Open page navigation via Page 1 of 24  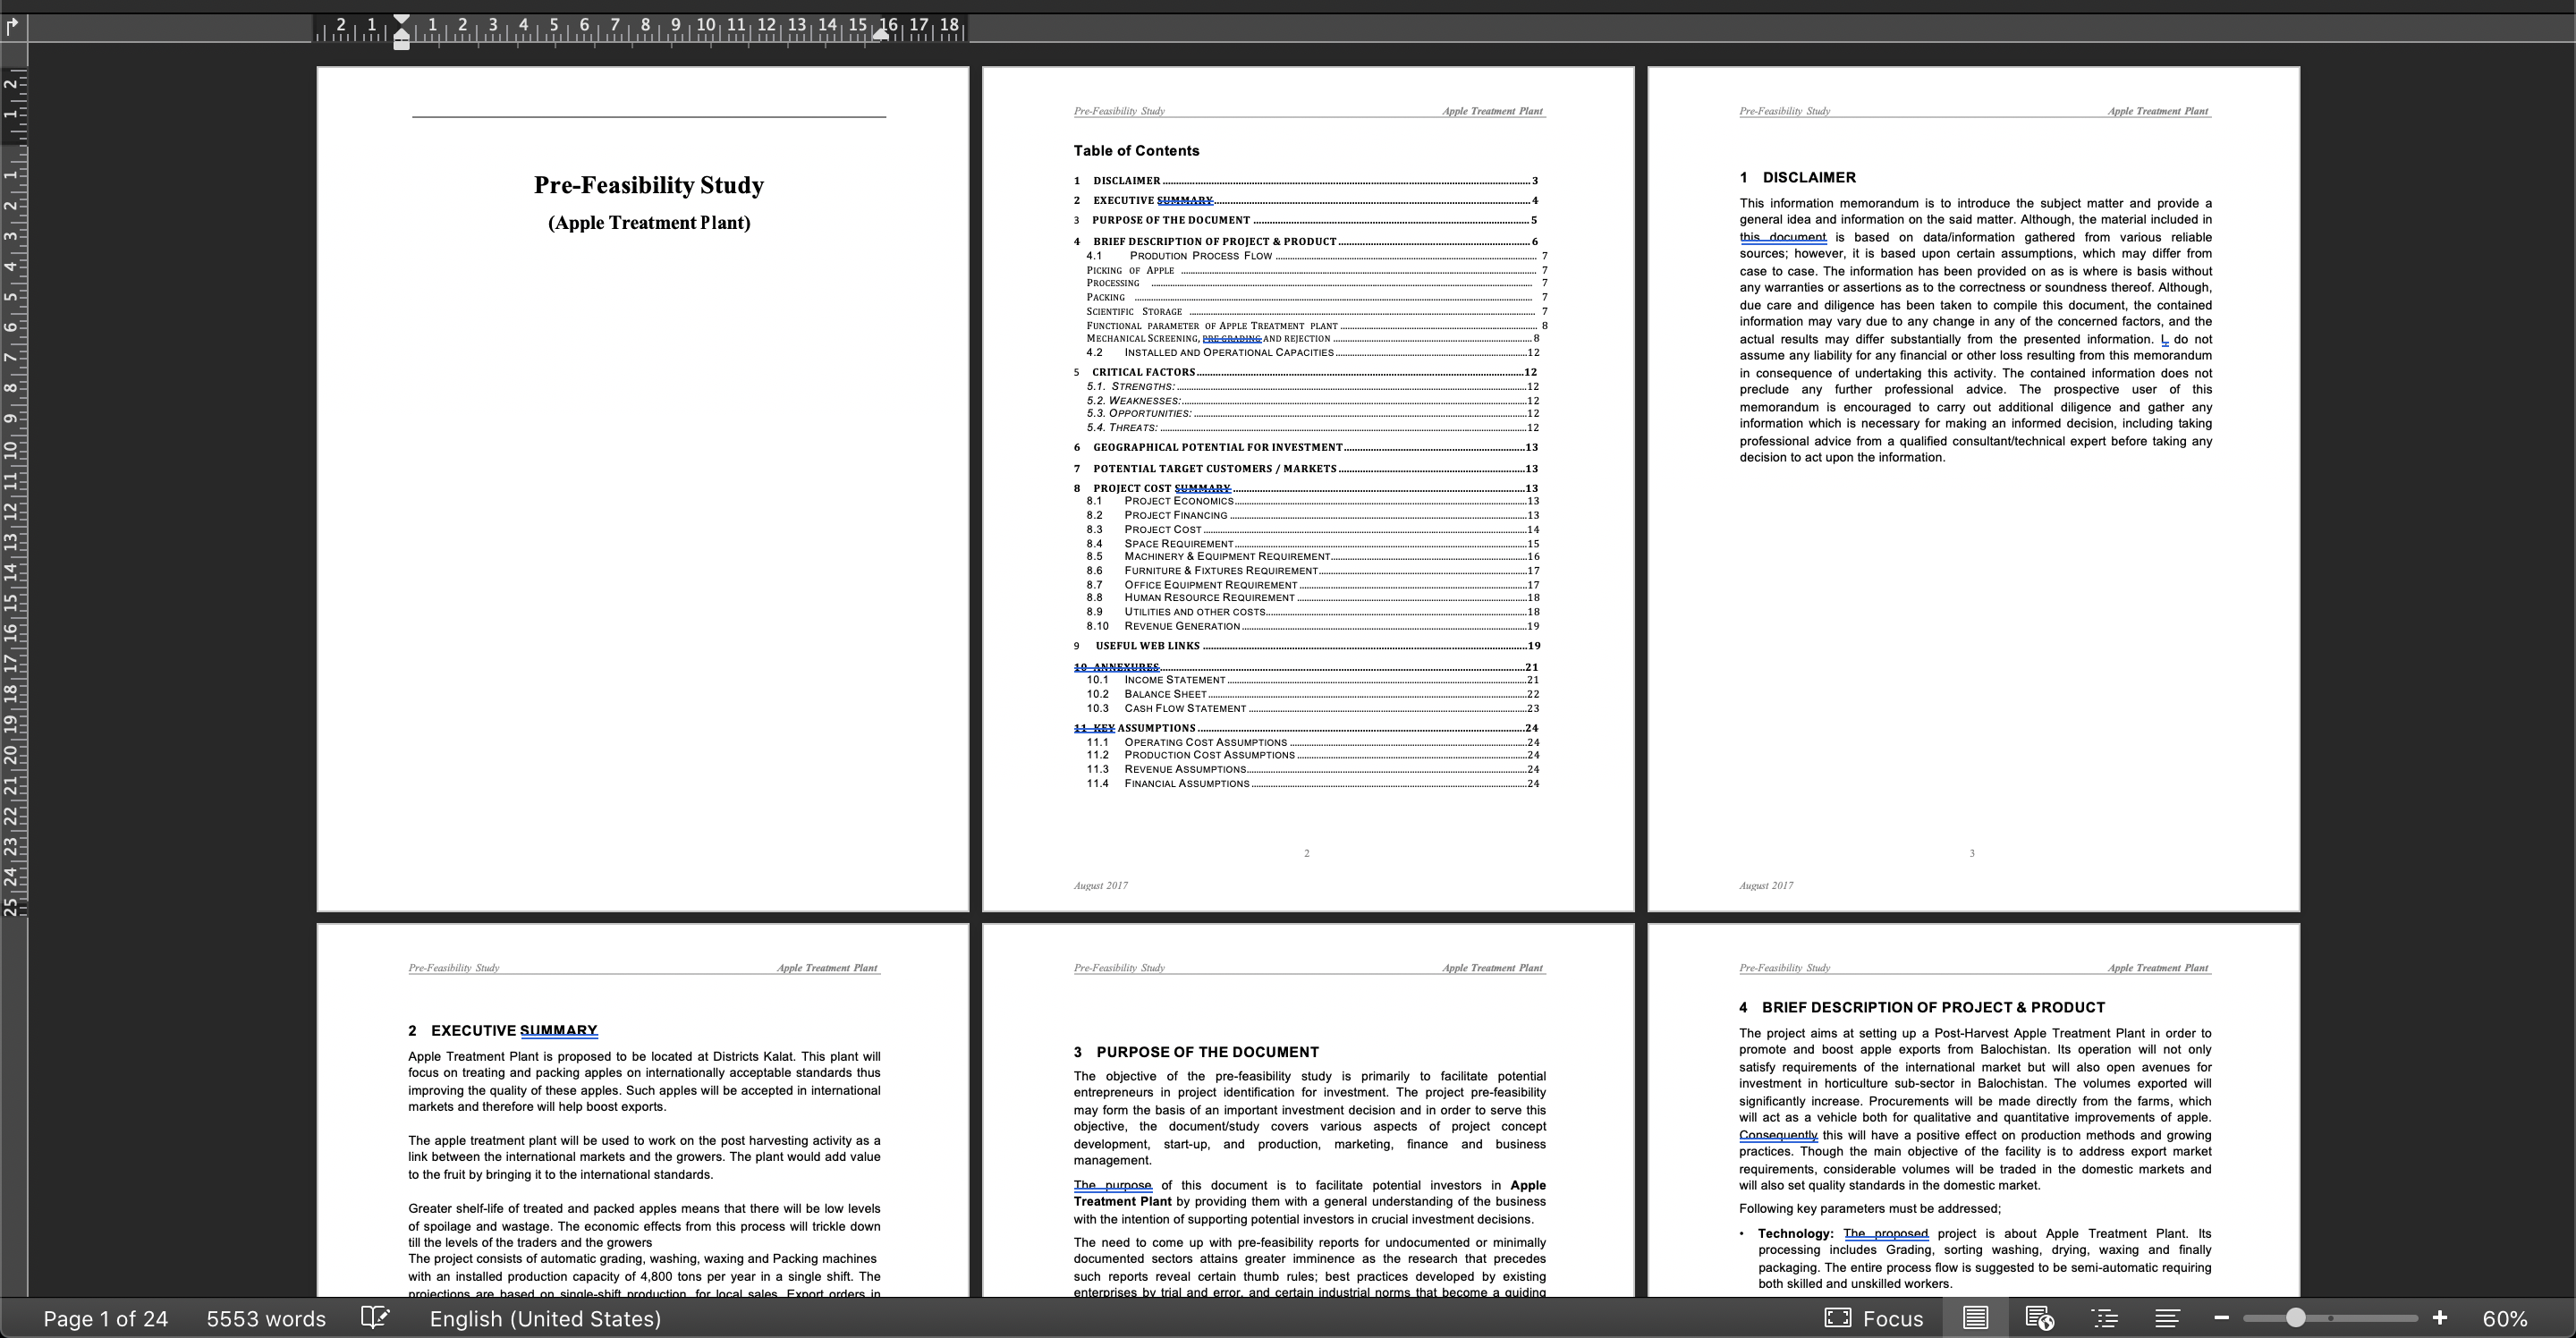click(105, 1318)
